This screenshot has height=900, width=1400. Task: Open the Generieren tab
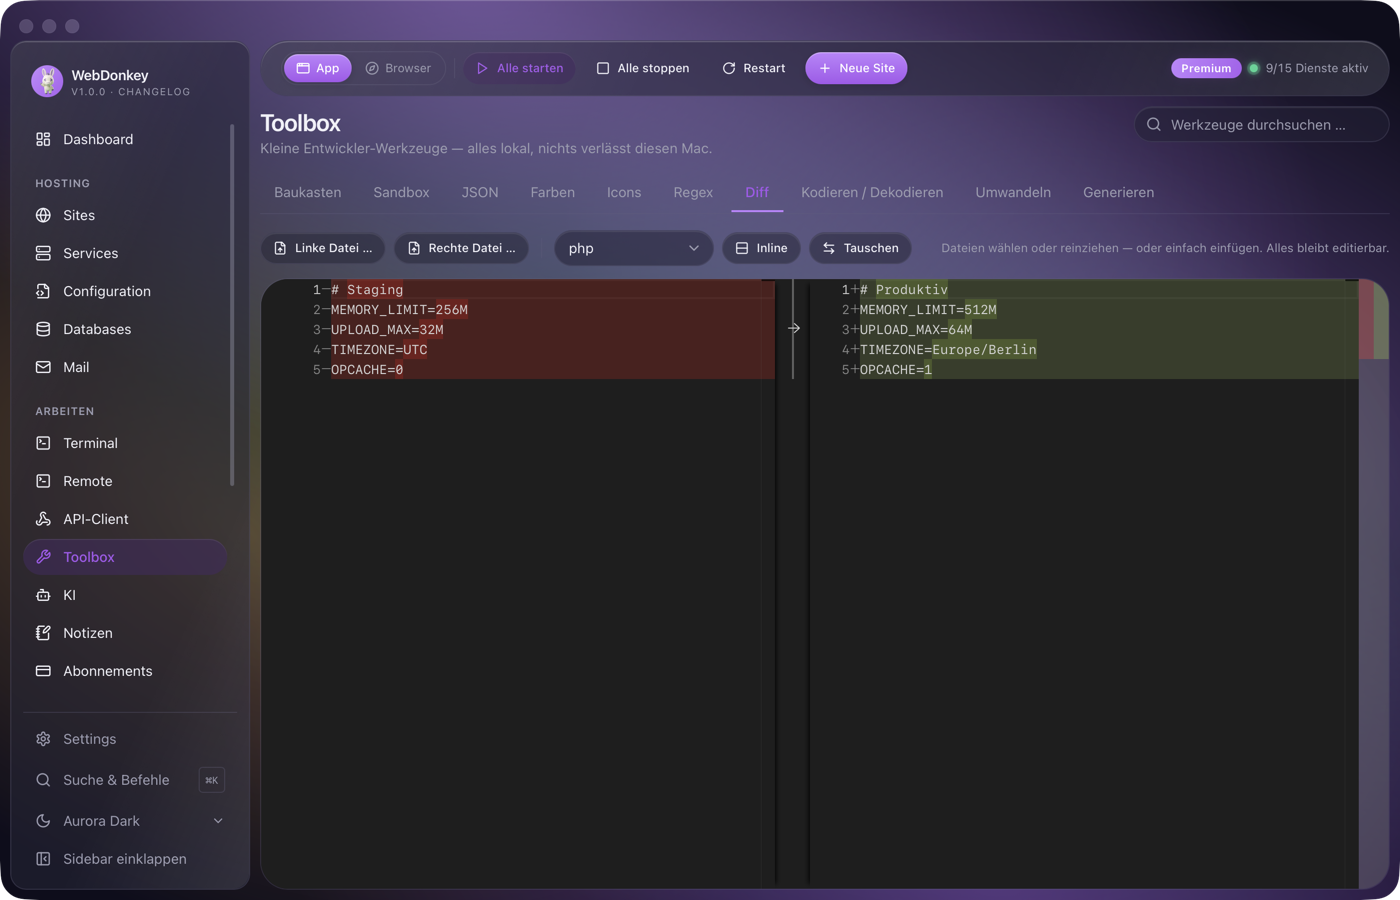point(1118,192)
